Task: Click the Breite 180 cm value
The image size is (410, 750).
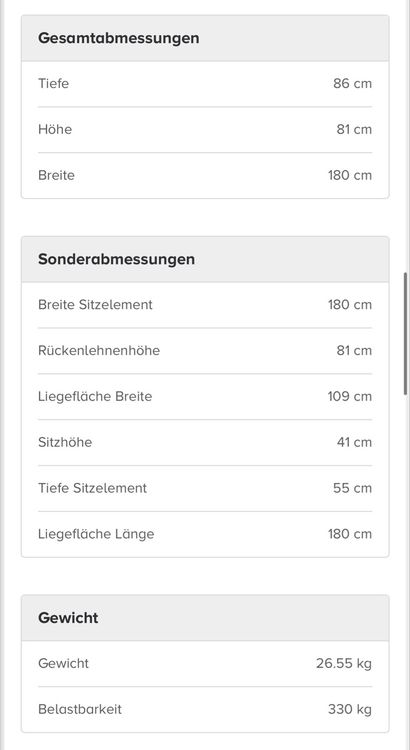Action: [x=350, y=175]
